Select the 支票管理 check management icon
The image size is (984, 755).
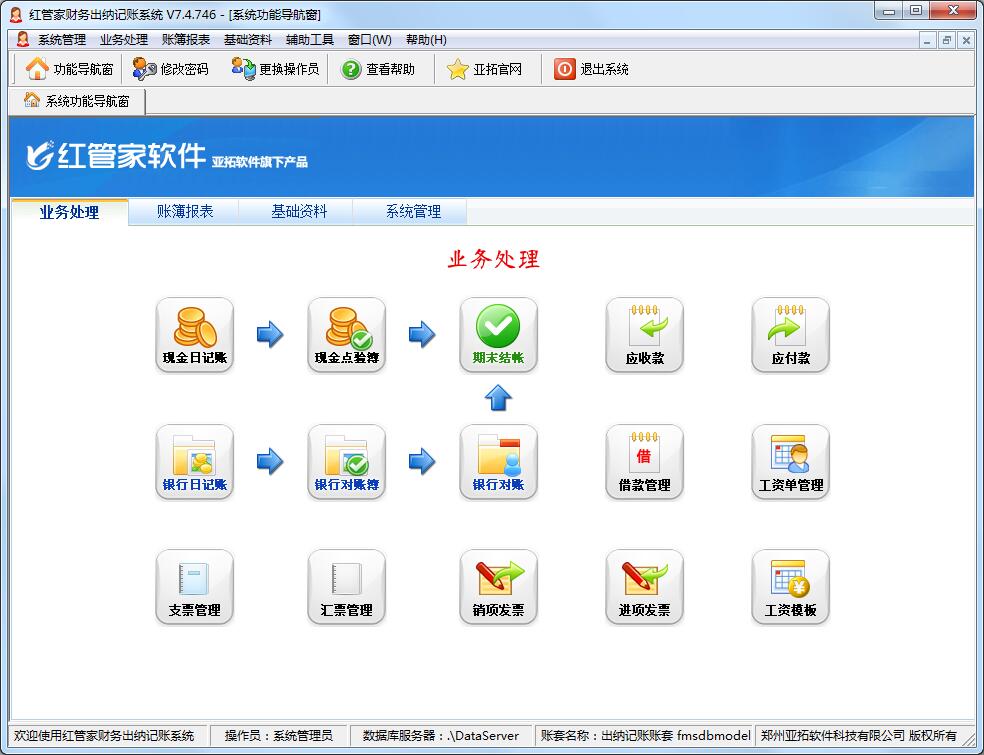(x=194, y=586)
